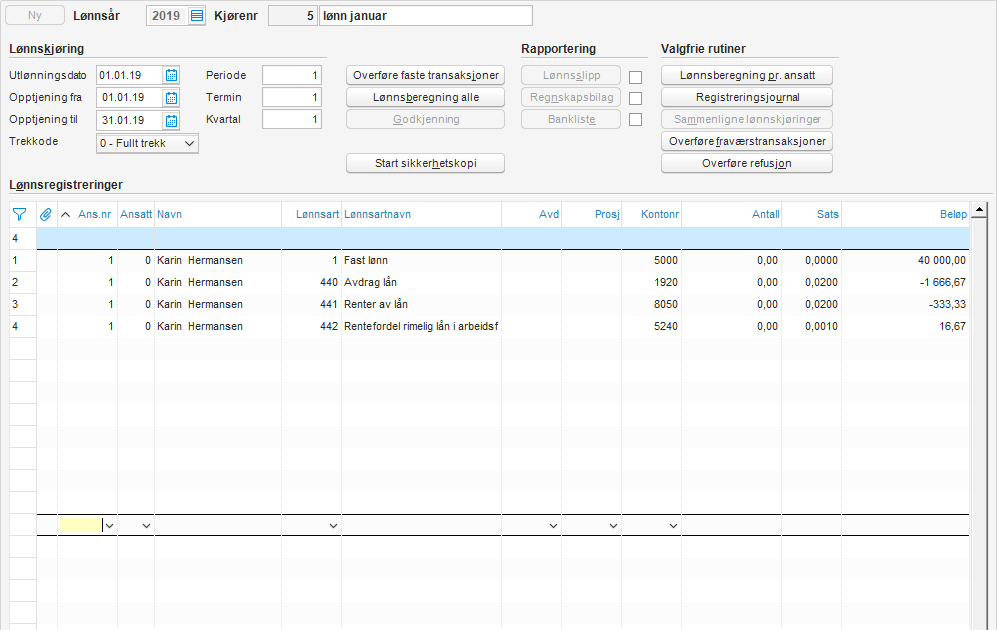
Task: Toggle the checkbox next to Lønnsslipp
Action: 635,76
